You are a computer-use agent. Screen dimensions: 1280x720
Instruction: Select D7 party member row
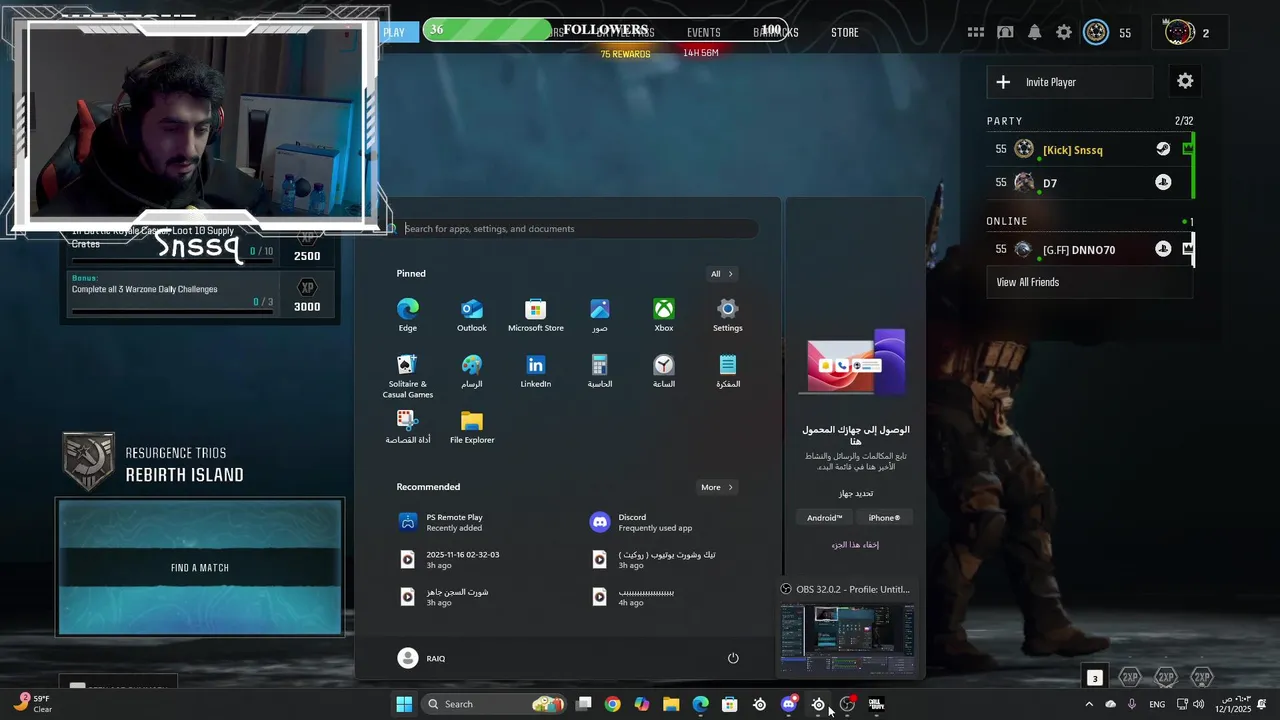point(1090,182)
